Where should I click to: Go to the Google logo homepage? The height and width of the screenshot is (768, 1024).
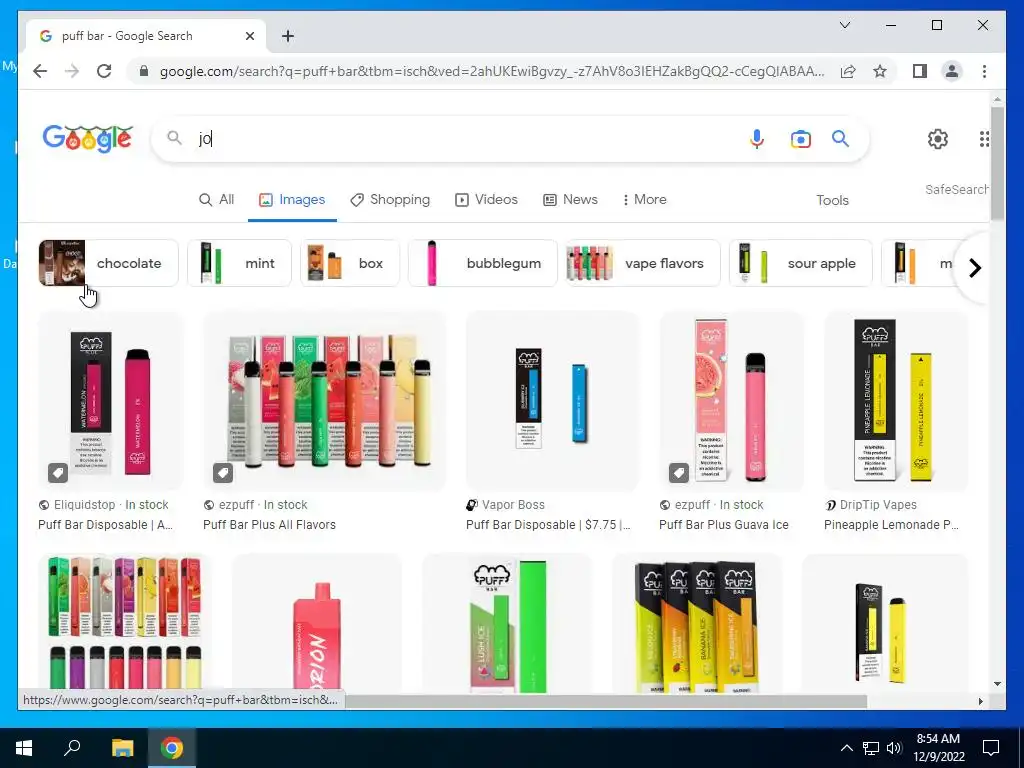(x=88, y=138)
